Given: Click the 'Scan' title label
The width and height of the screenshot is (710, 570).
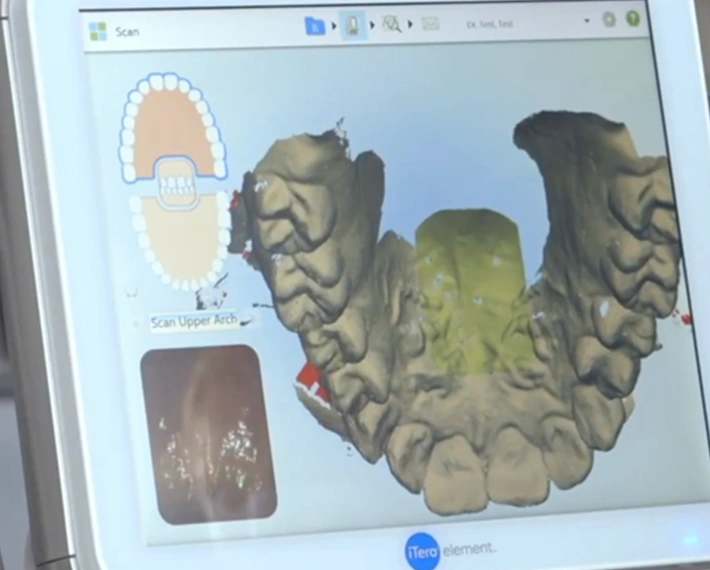Looking at the screenshot, I should click(127, 32).
